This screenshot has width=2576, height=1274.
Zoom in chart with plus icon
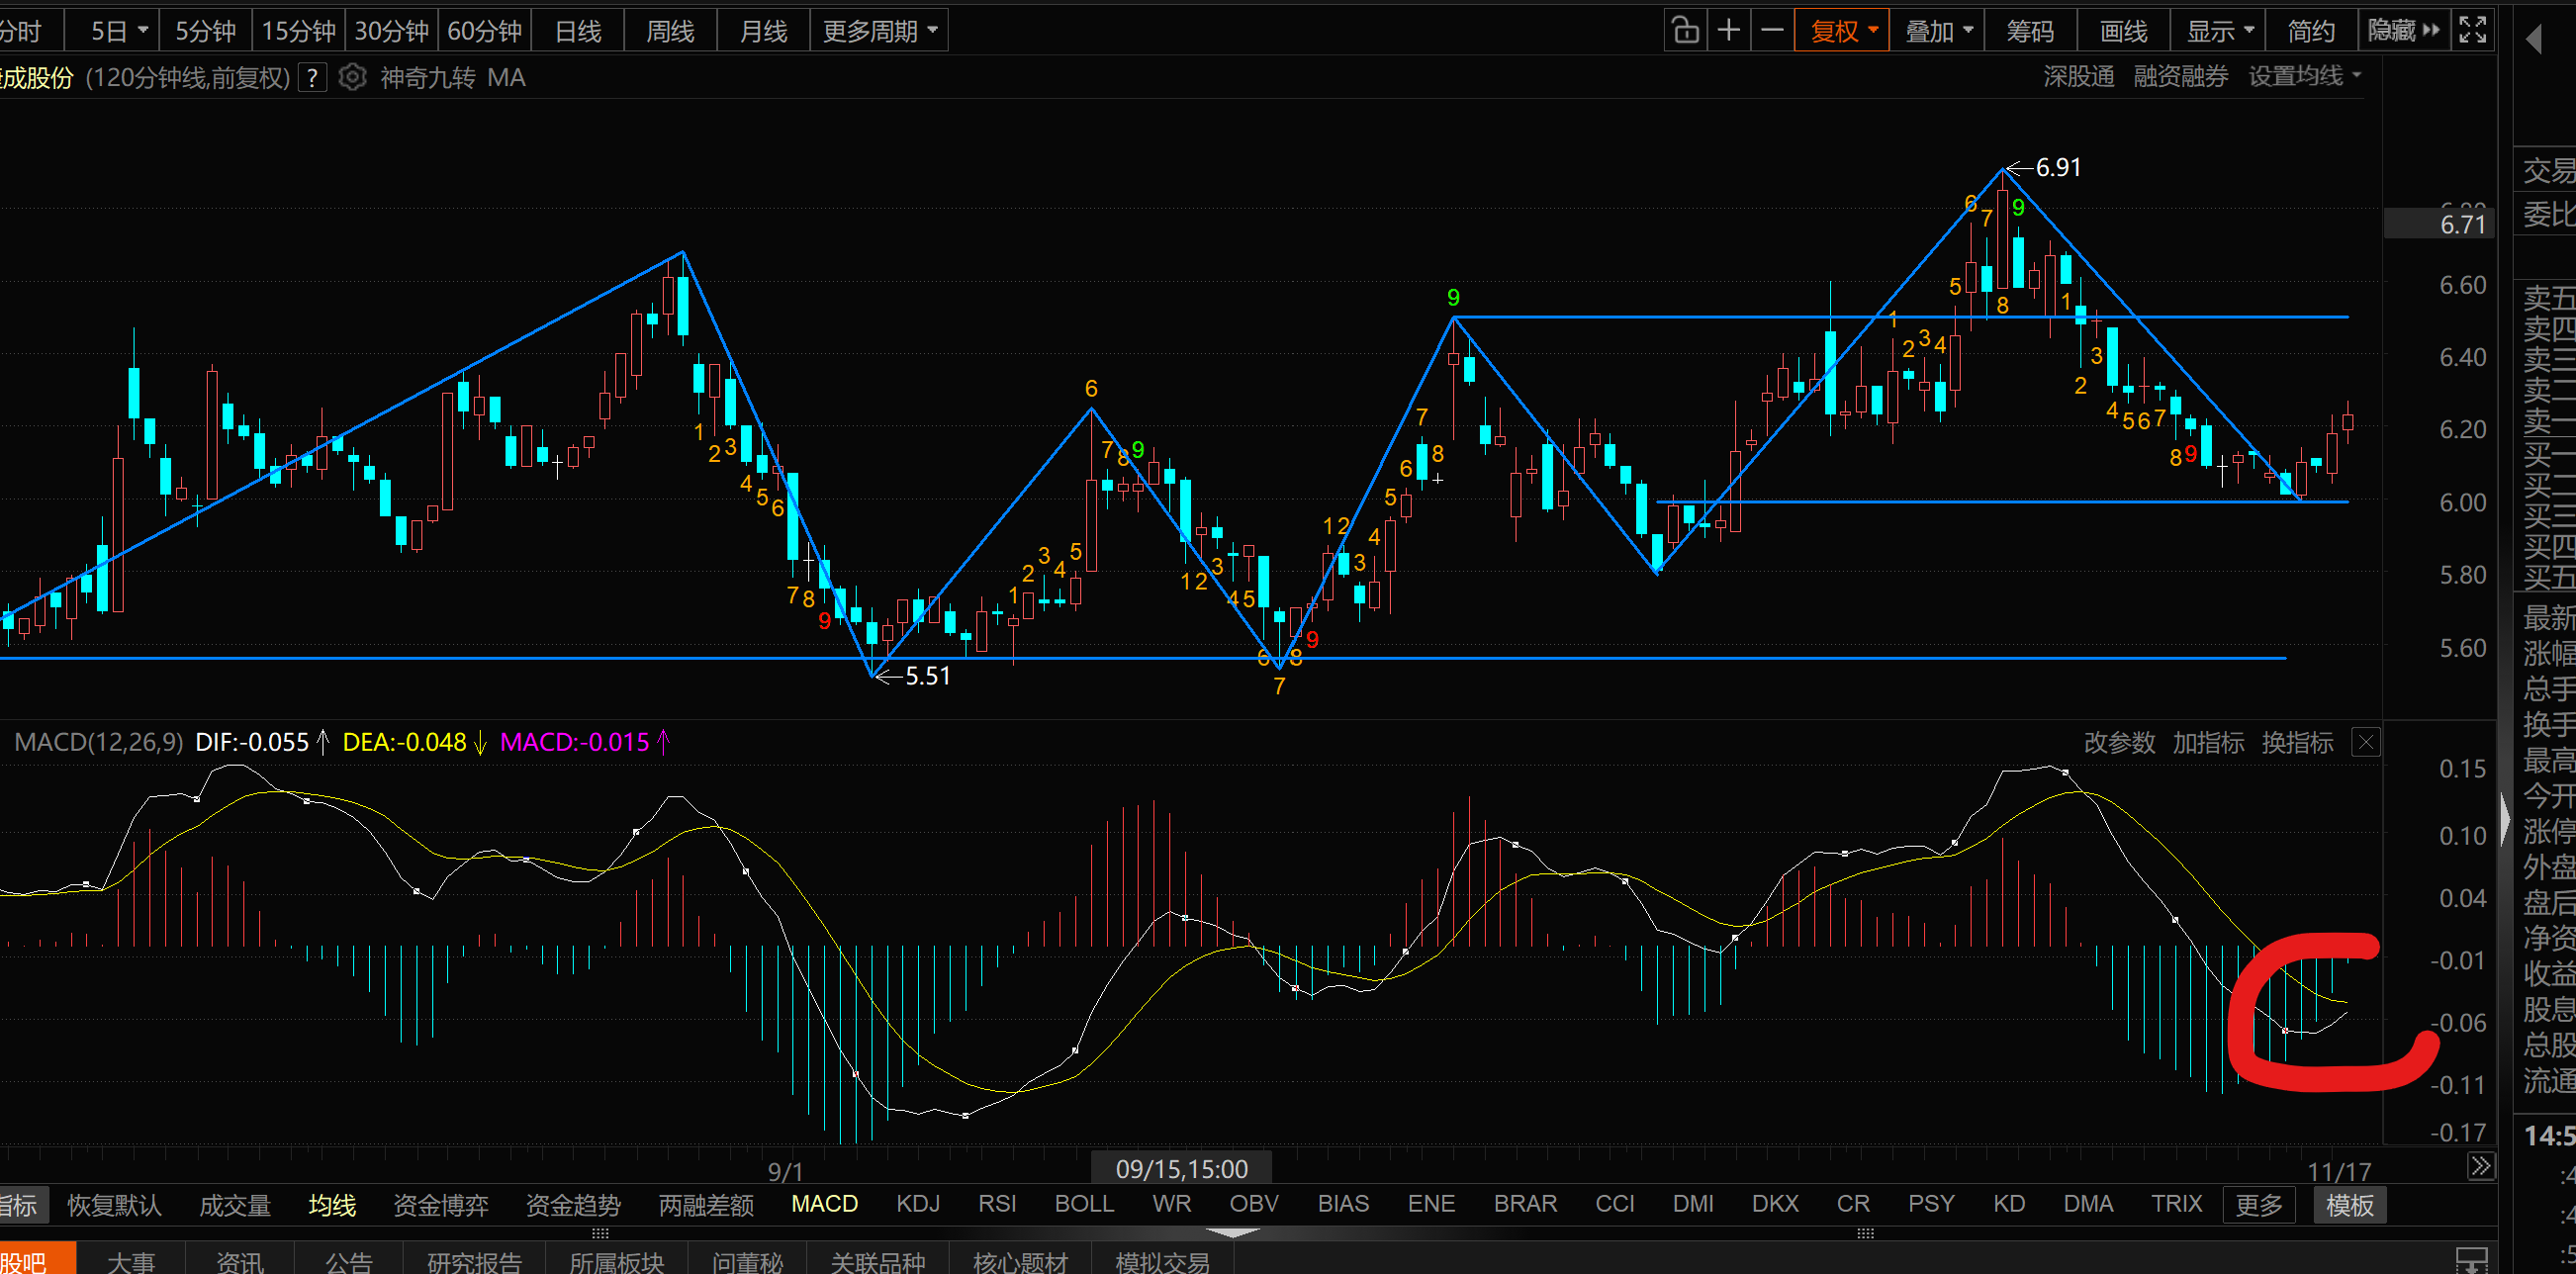point(1729,31)
